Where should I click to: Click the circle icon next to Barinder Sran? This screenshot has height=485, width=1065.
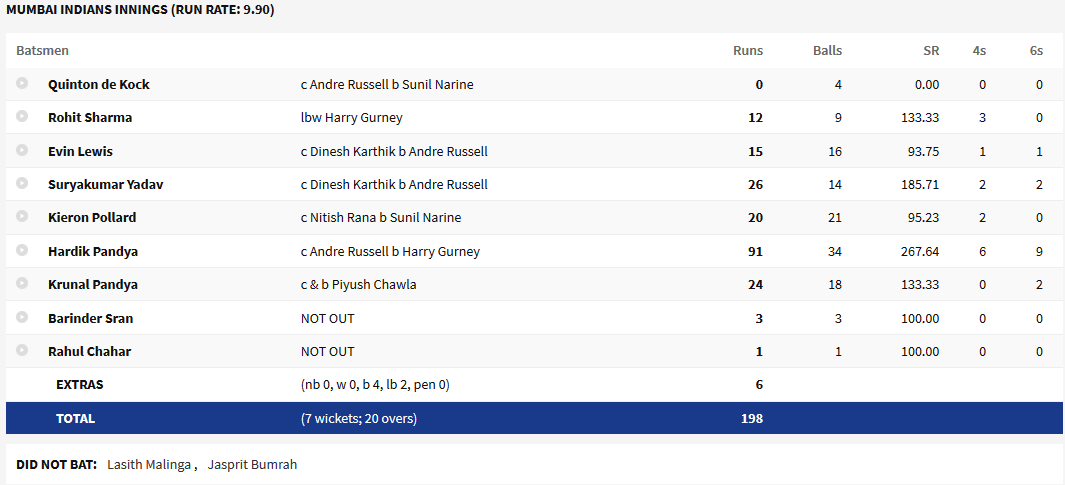[x=22, y=318]
